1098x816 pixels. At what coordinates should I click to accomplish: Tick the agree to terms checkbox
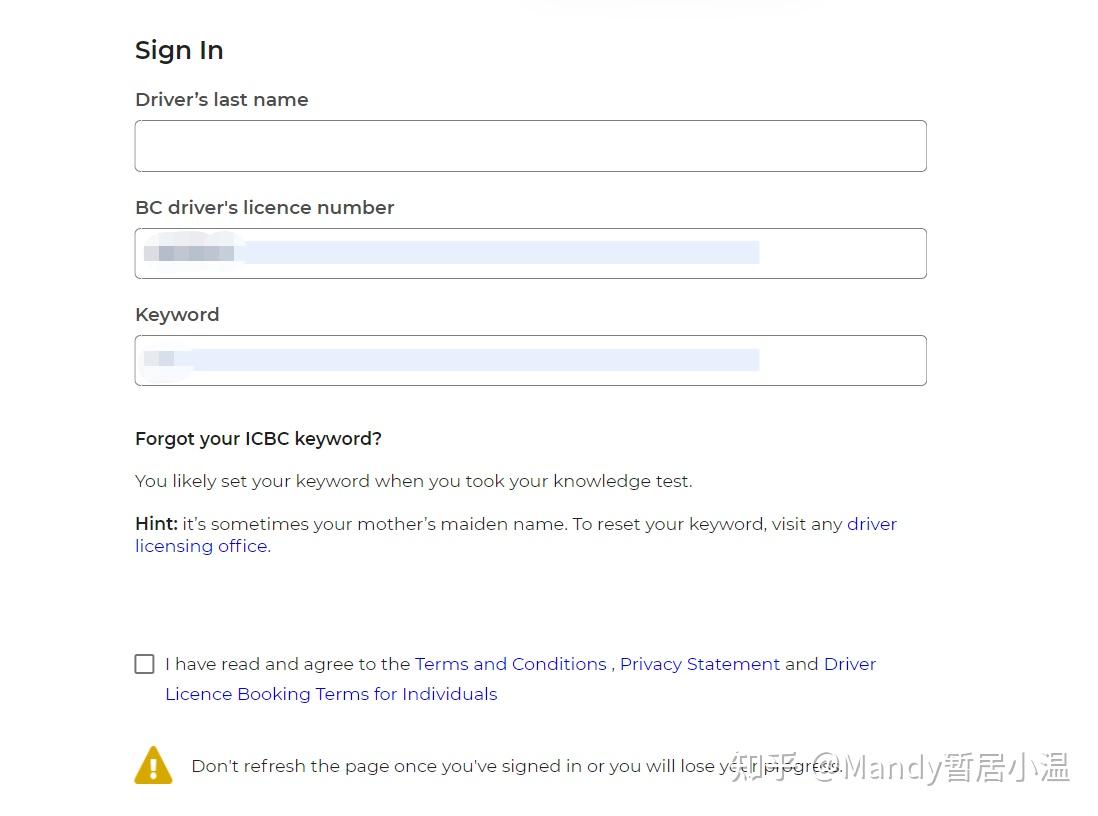click(145, 664)
